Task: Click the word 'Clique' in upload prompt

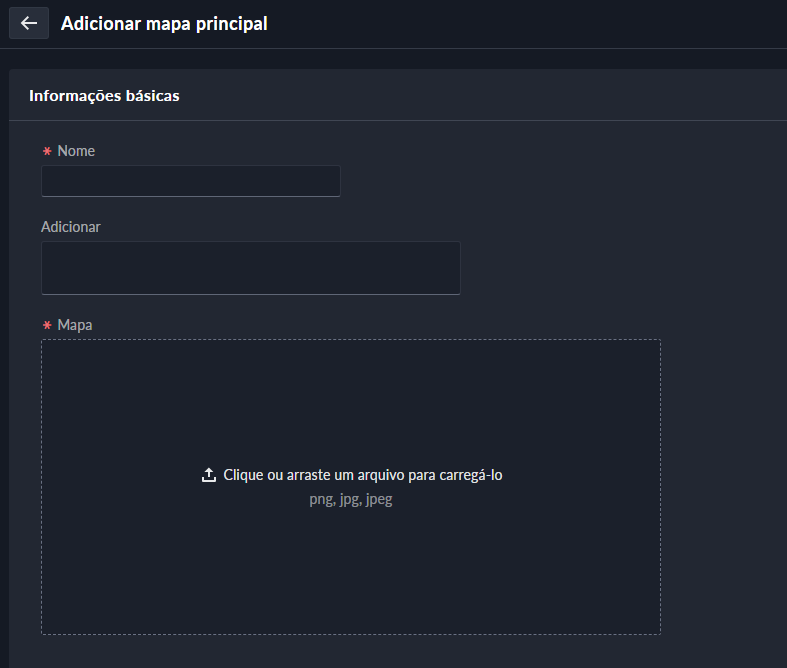Action: 244,475
